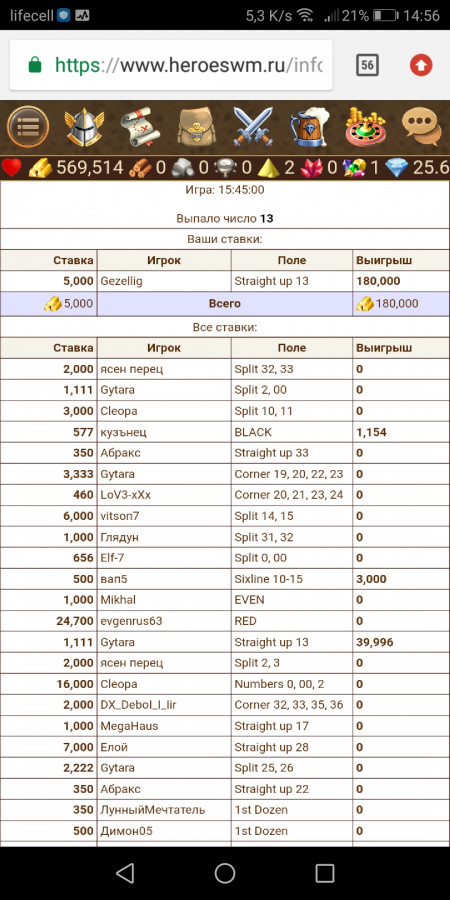The height and width of the screenshot is (900, 450).
Task: Open player Gezellig profile link
Action: click(x=121, y=281)
